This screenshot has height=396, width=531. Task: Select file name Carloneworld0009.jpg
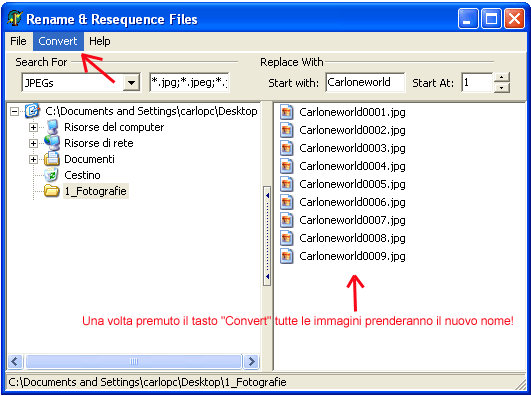pyautogui.click(x=352, y=256)
